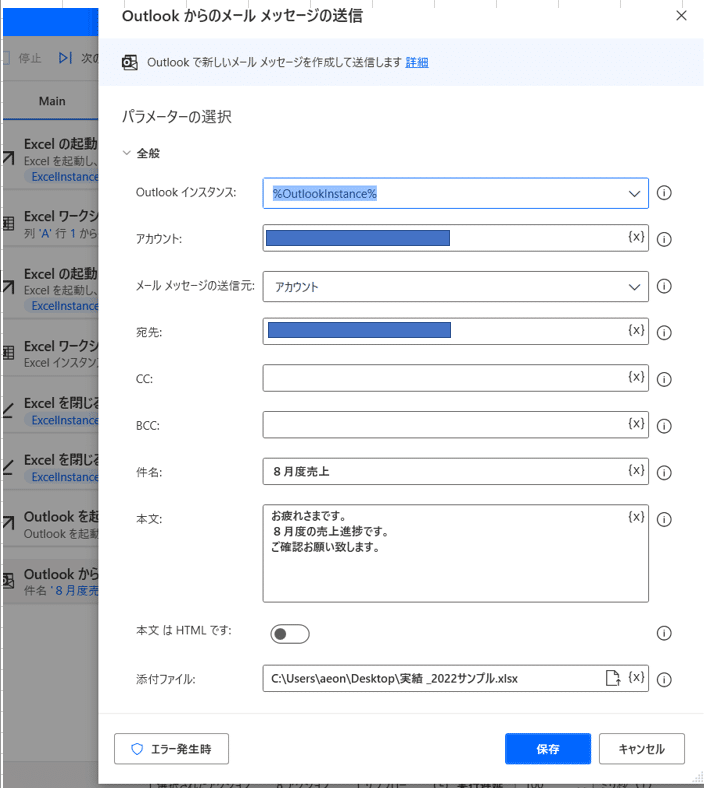Open the 詳細 link
Viewport: 704px width, 788px height.
417,63
